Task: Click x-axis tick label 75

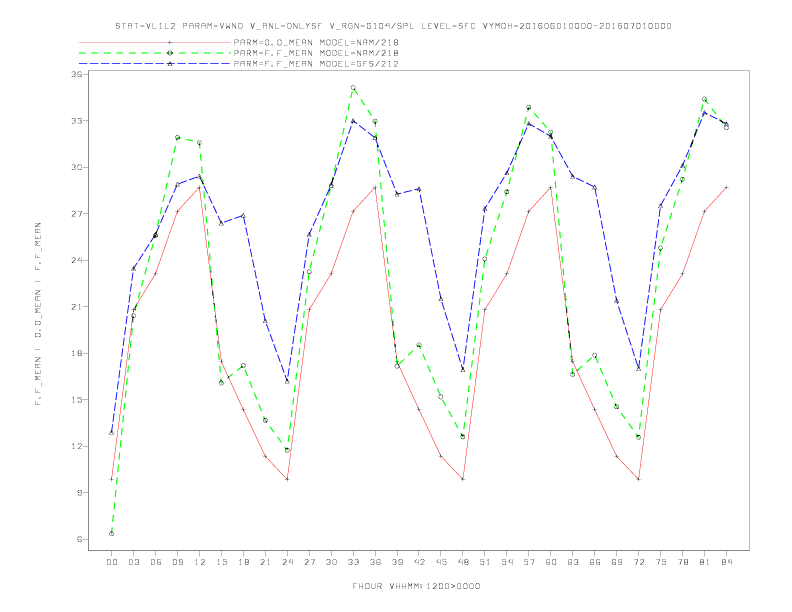Action: pyautogui.click(x=661, y=562)
